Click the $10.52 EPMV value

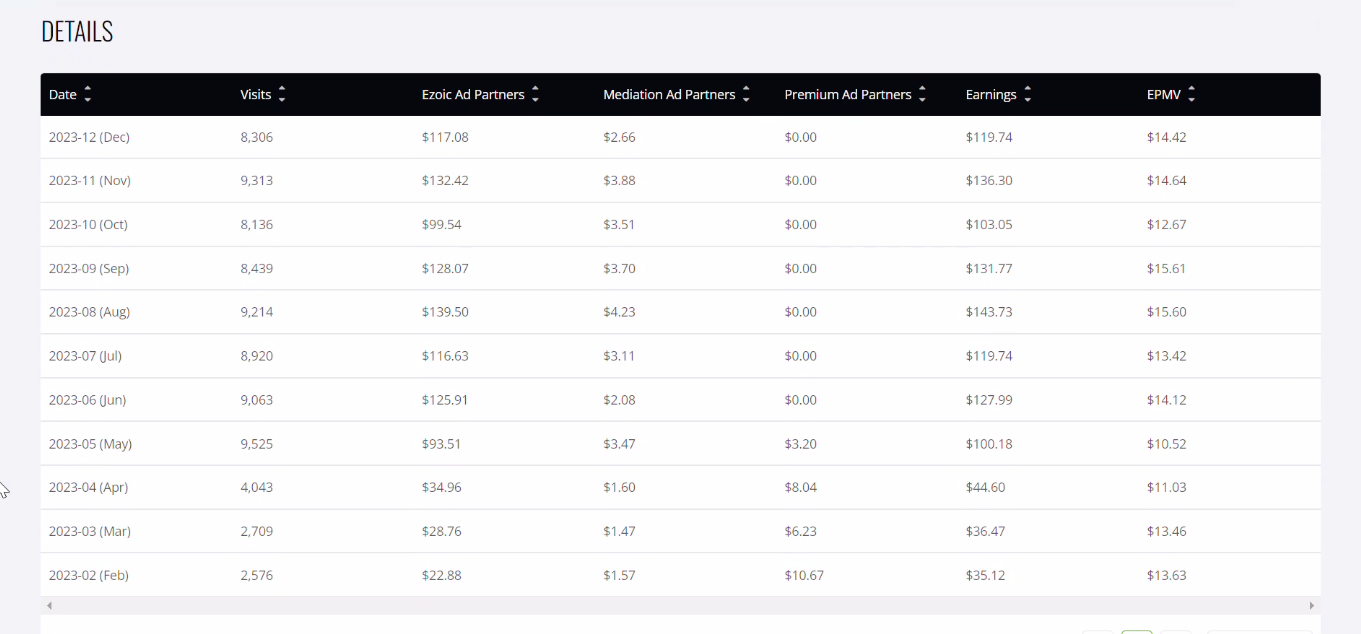1167,444
